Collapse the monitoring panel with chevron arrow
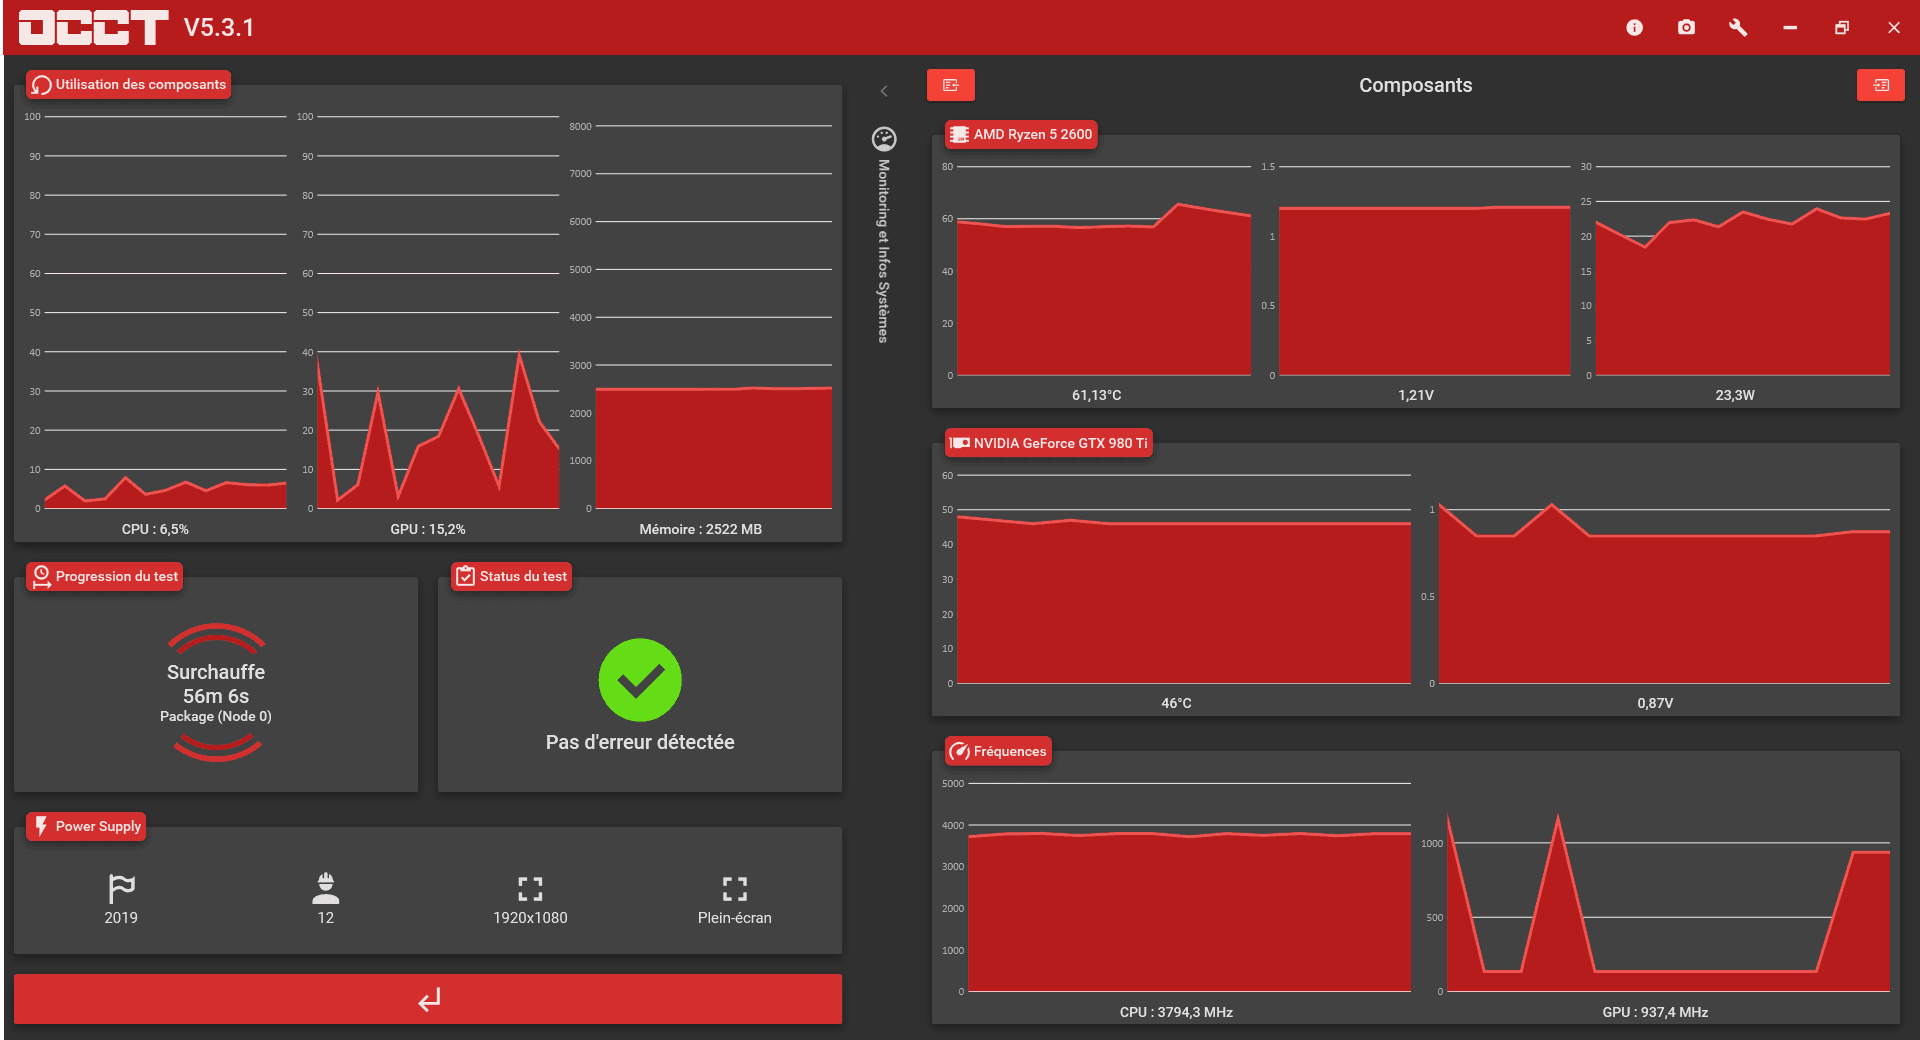The image size is (1920, 1040). point(884,91)
